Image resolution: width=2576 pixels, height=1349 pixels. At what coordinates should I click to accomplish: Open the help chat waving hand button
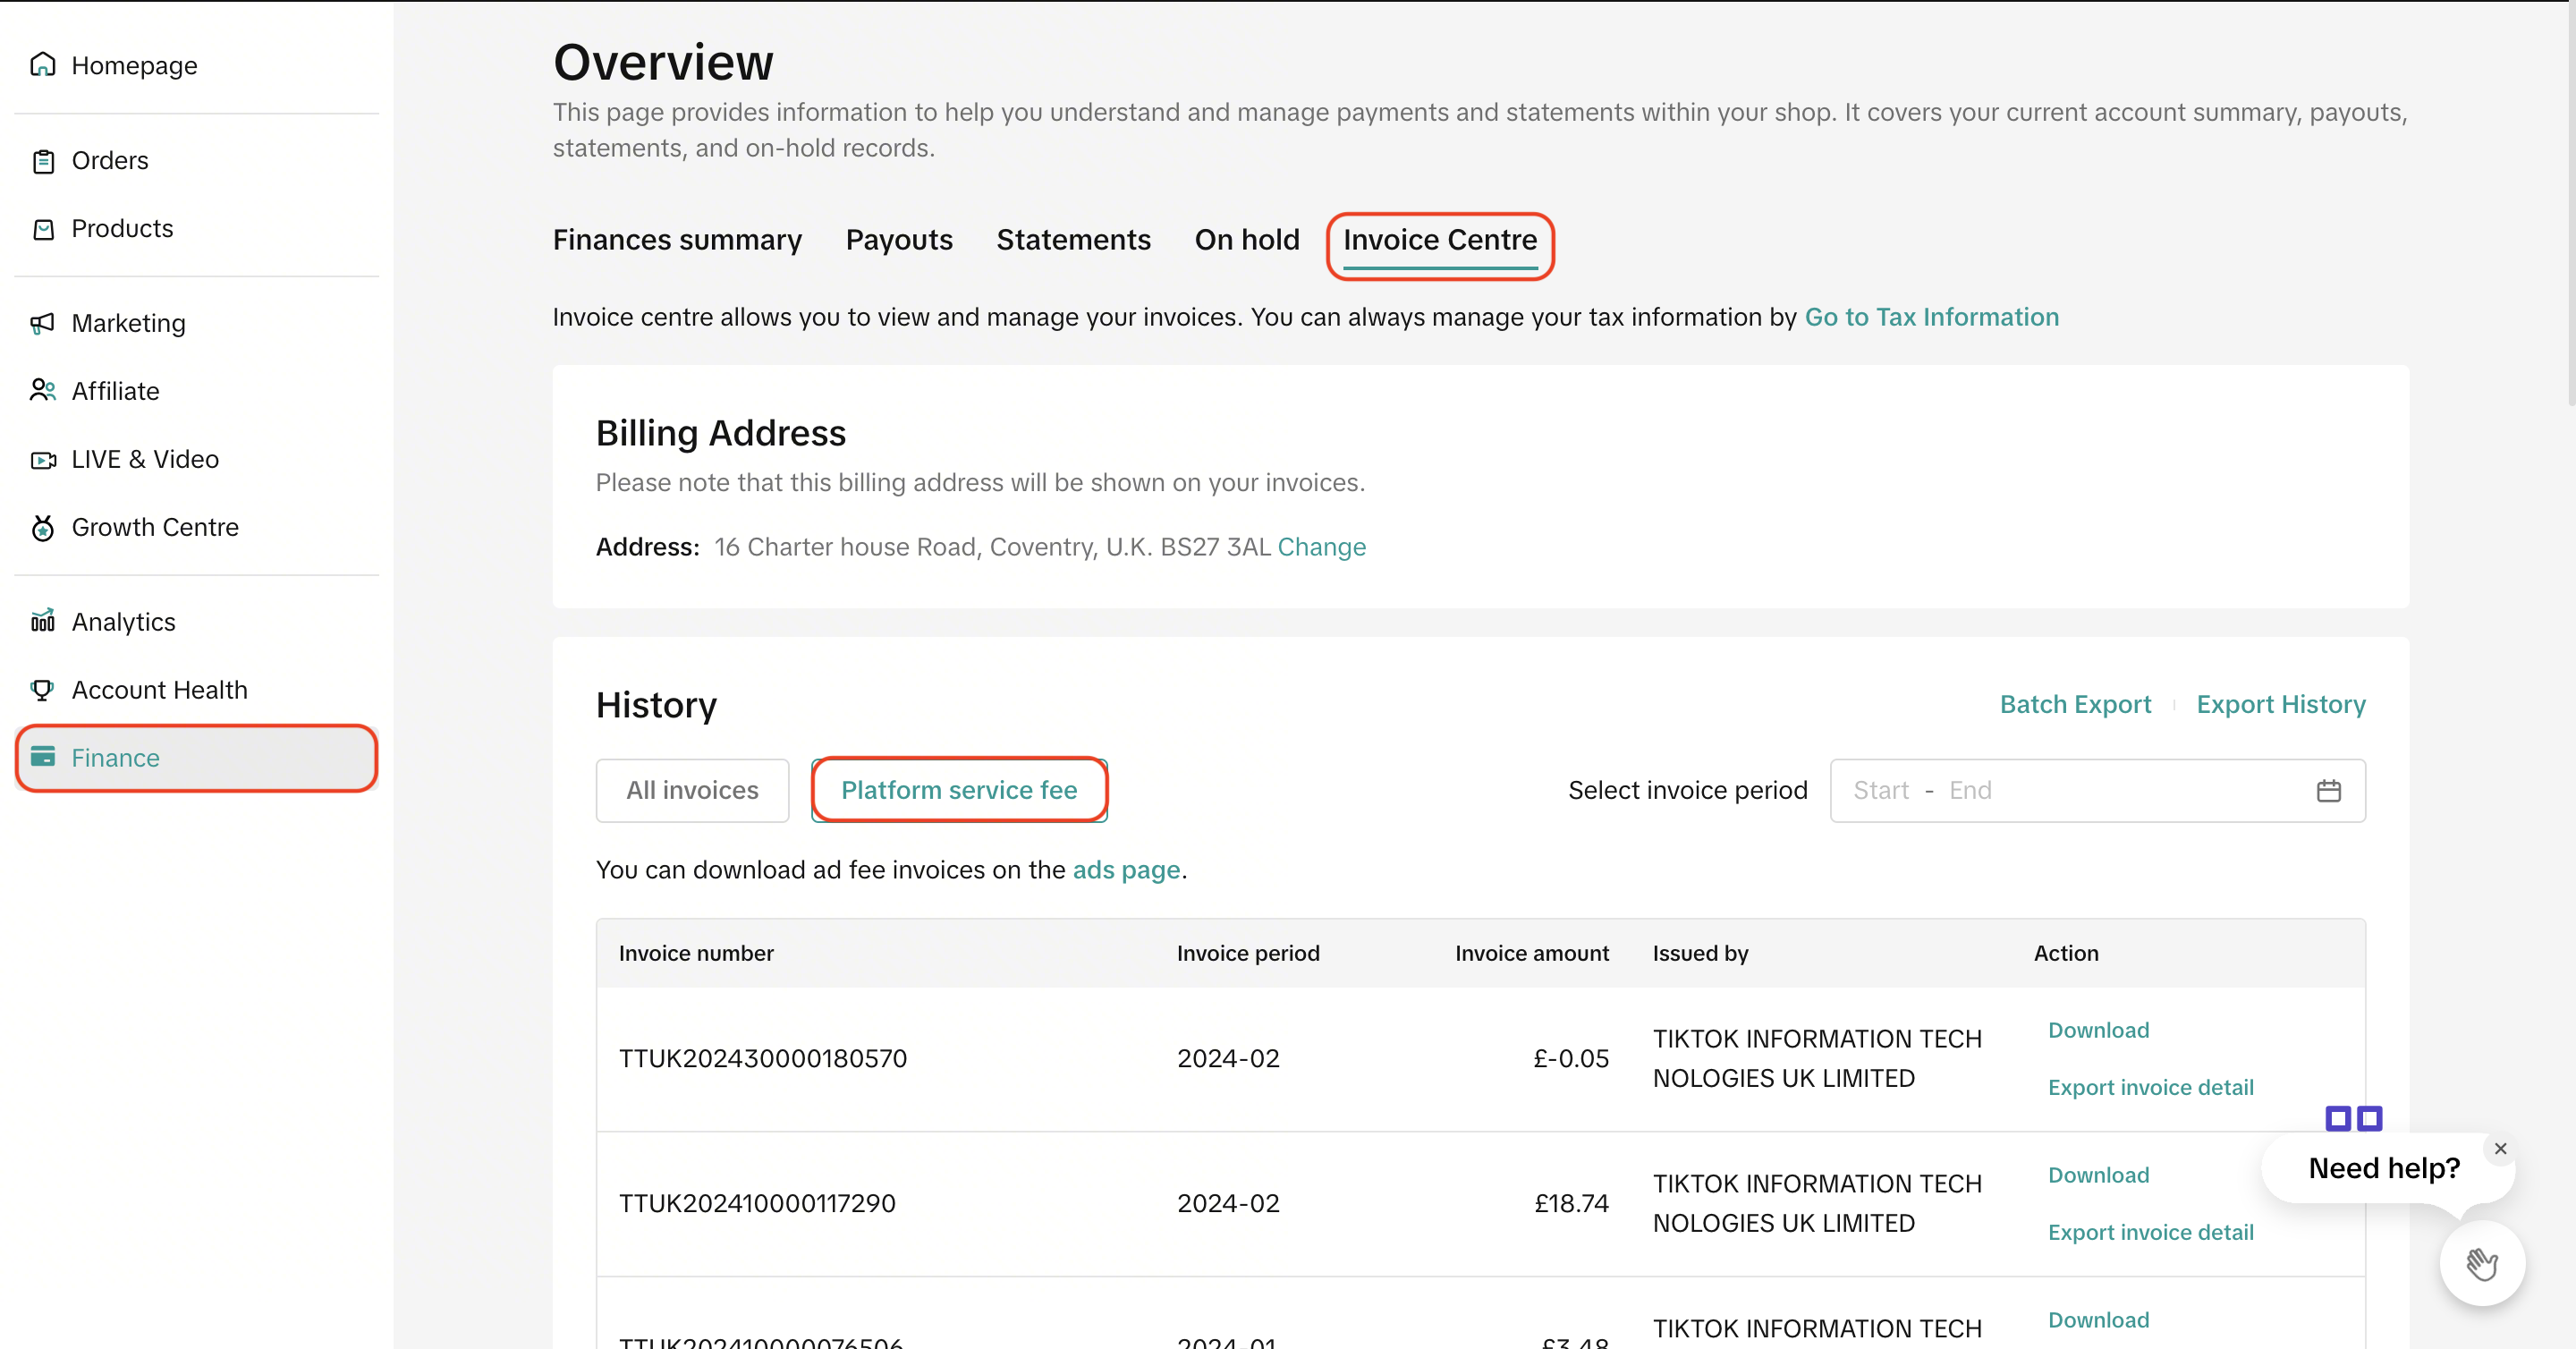pyautogui.click(x=2482, y=1263)
